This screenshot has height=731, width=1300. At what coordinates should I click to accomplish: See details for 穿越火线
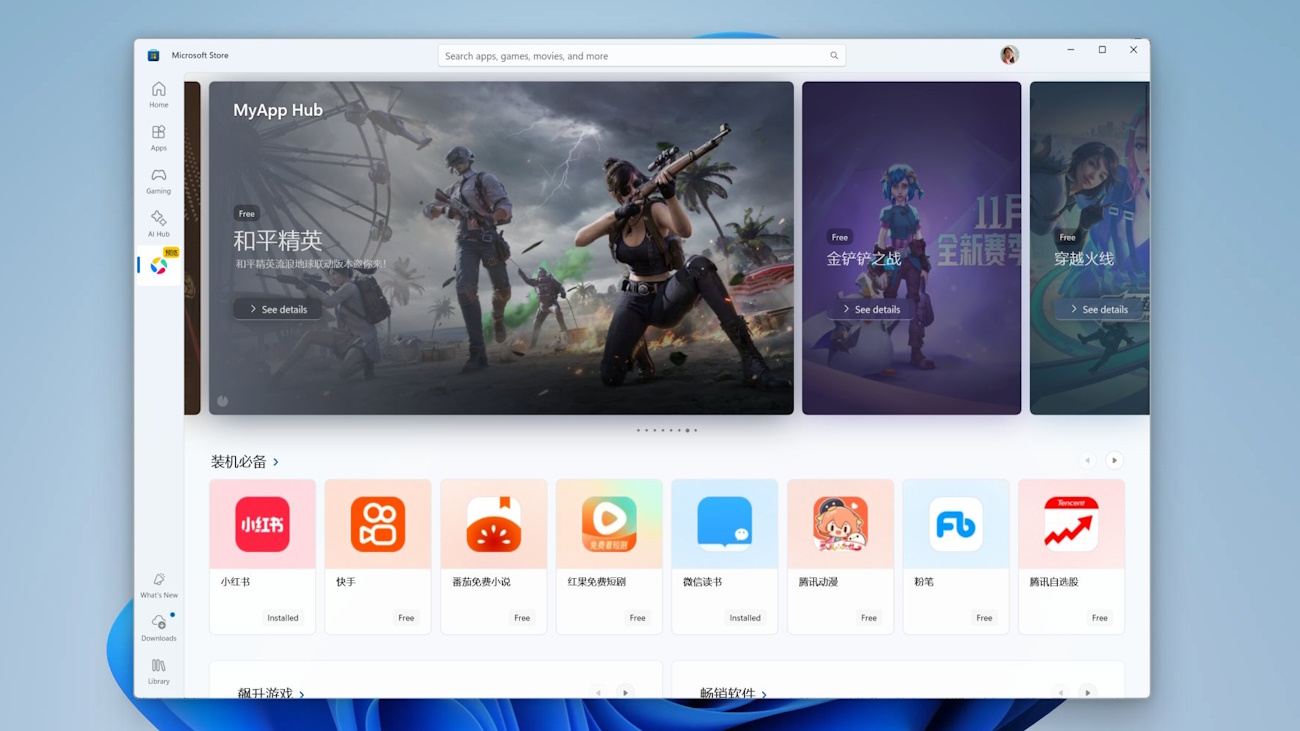[x=1099, y=309]
